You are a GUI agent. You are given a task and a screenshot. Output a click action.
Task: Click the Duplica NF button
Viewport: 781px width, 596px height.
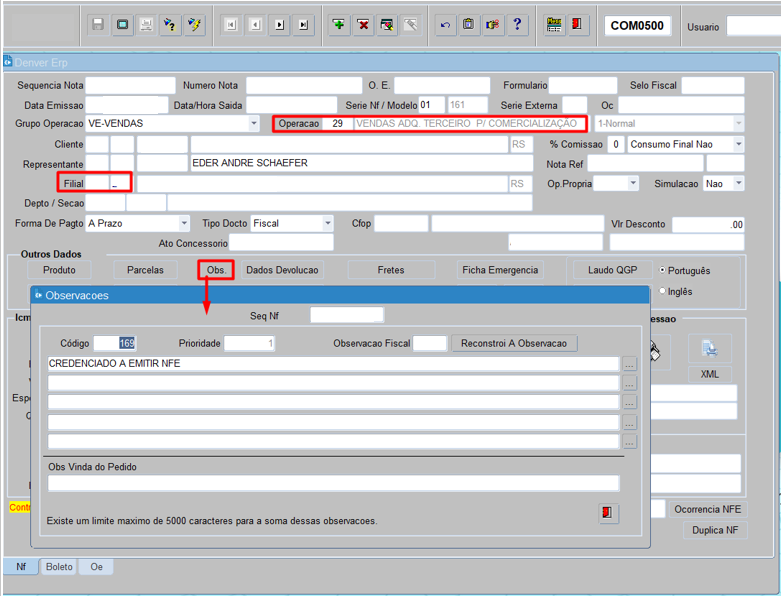click(x=715, y=530)
